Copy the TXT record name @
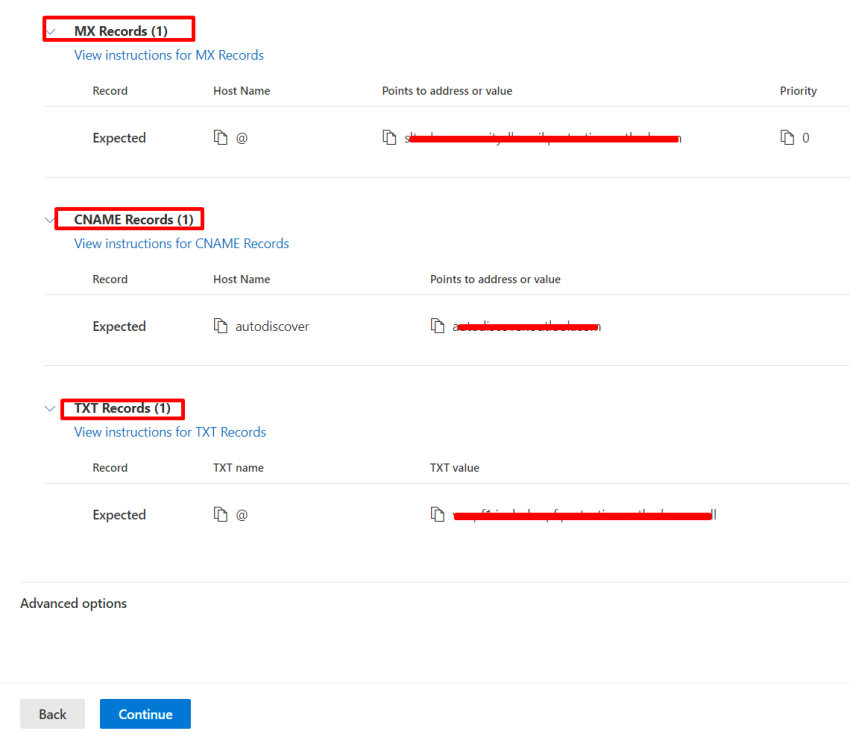The height and width of the screenshot is (734, 850). click(221, 514)
